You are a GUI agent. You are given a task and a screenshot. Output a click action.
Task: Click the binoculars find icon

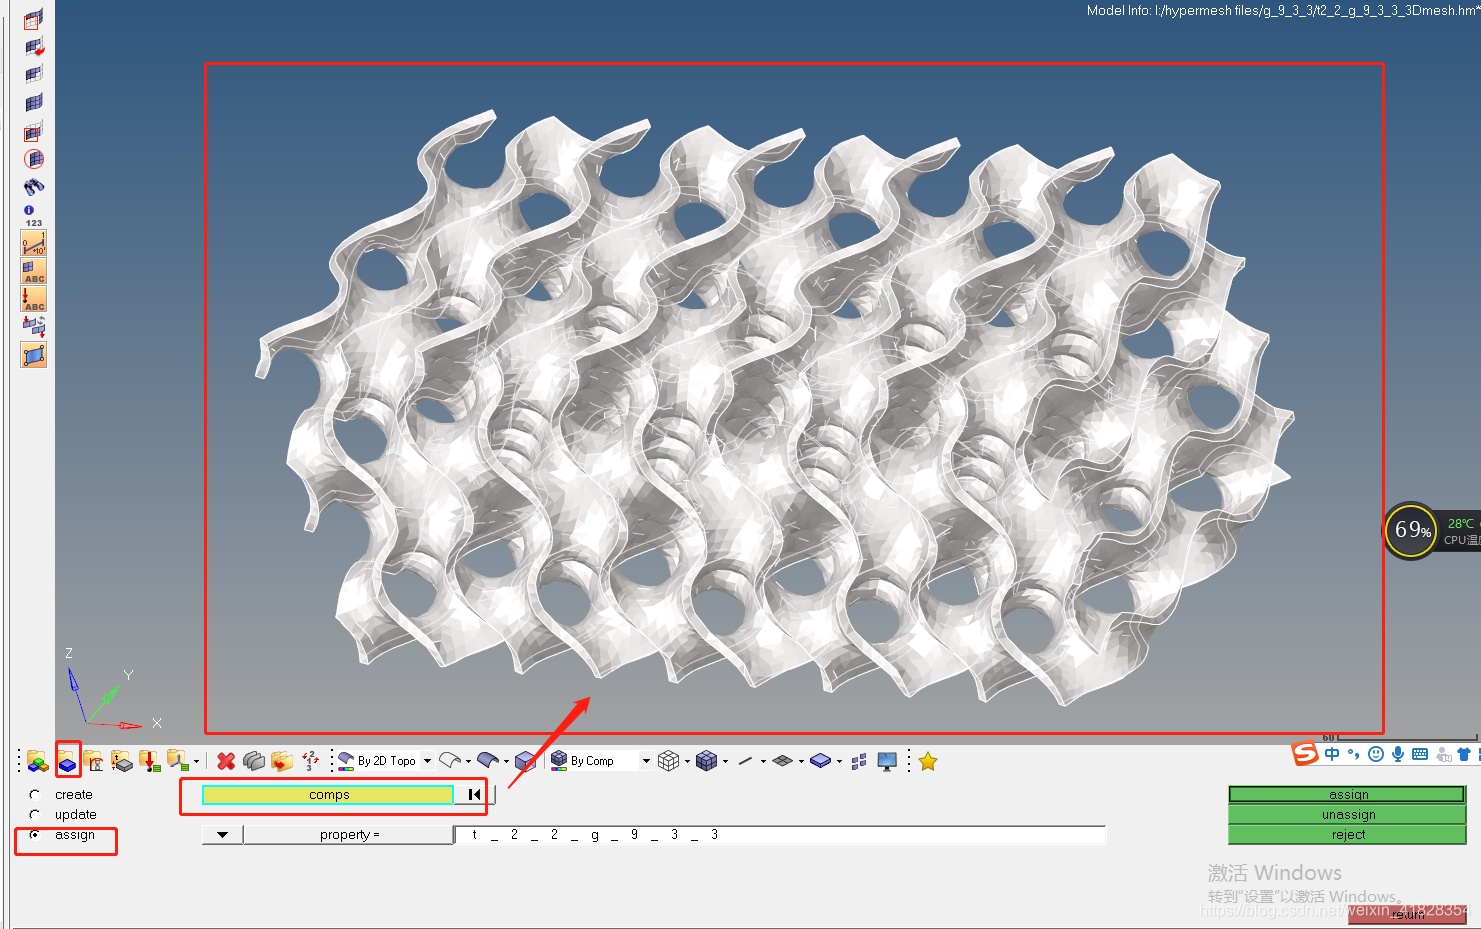[x=34, y=187]
